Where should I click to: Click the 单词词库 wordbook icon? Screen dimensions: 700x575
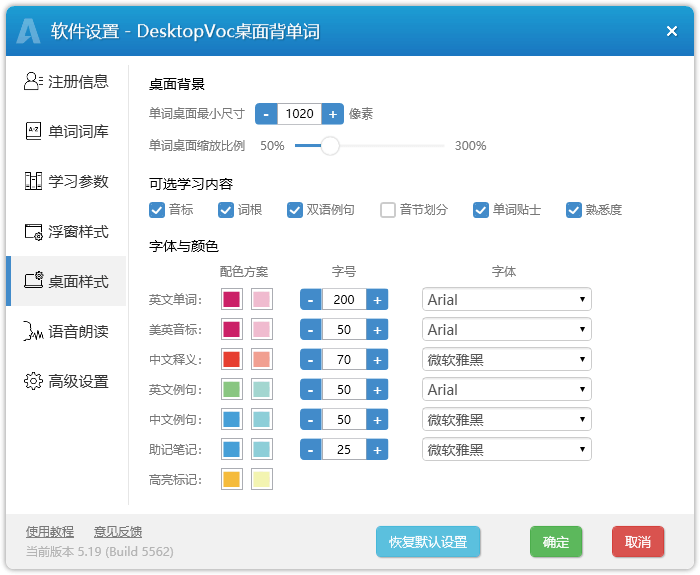click(33, 131)
